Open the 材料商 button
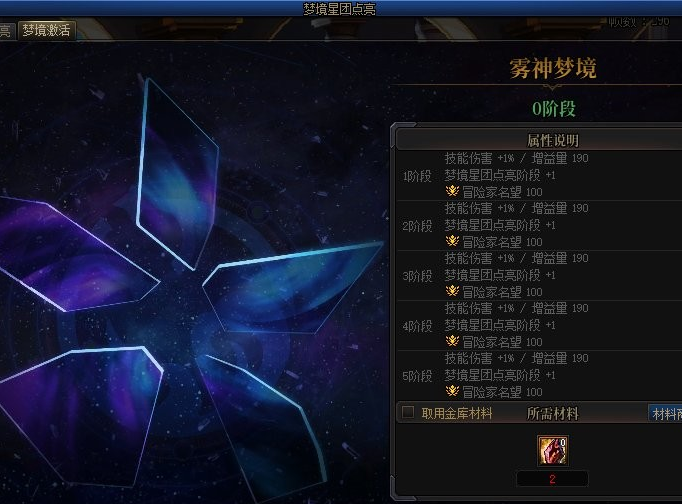This screenshot has height=504, width=682. pos(665,414)
